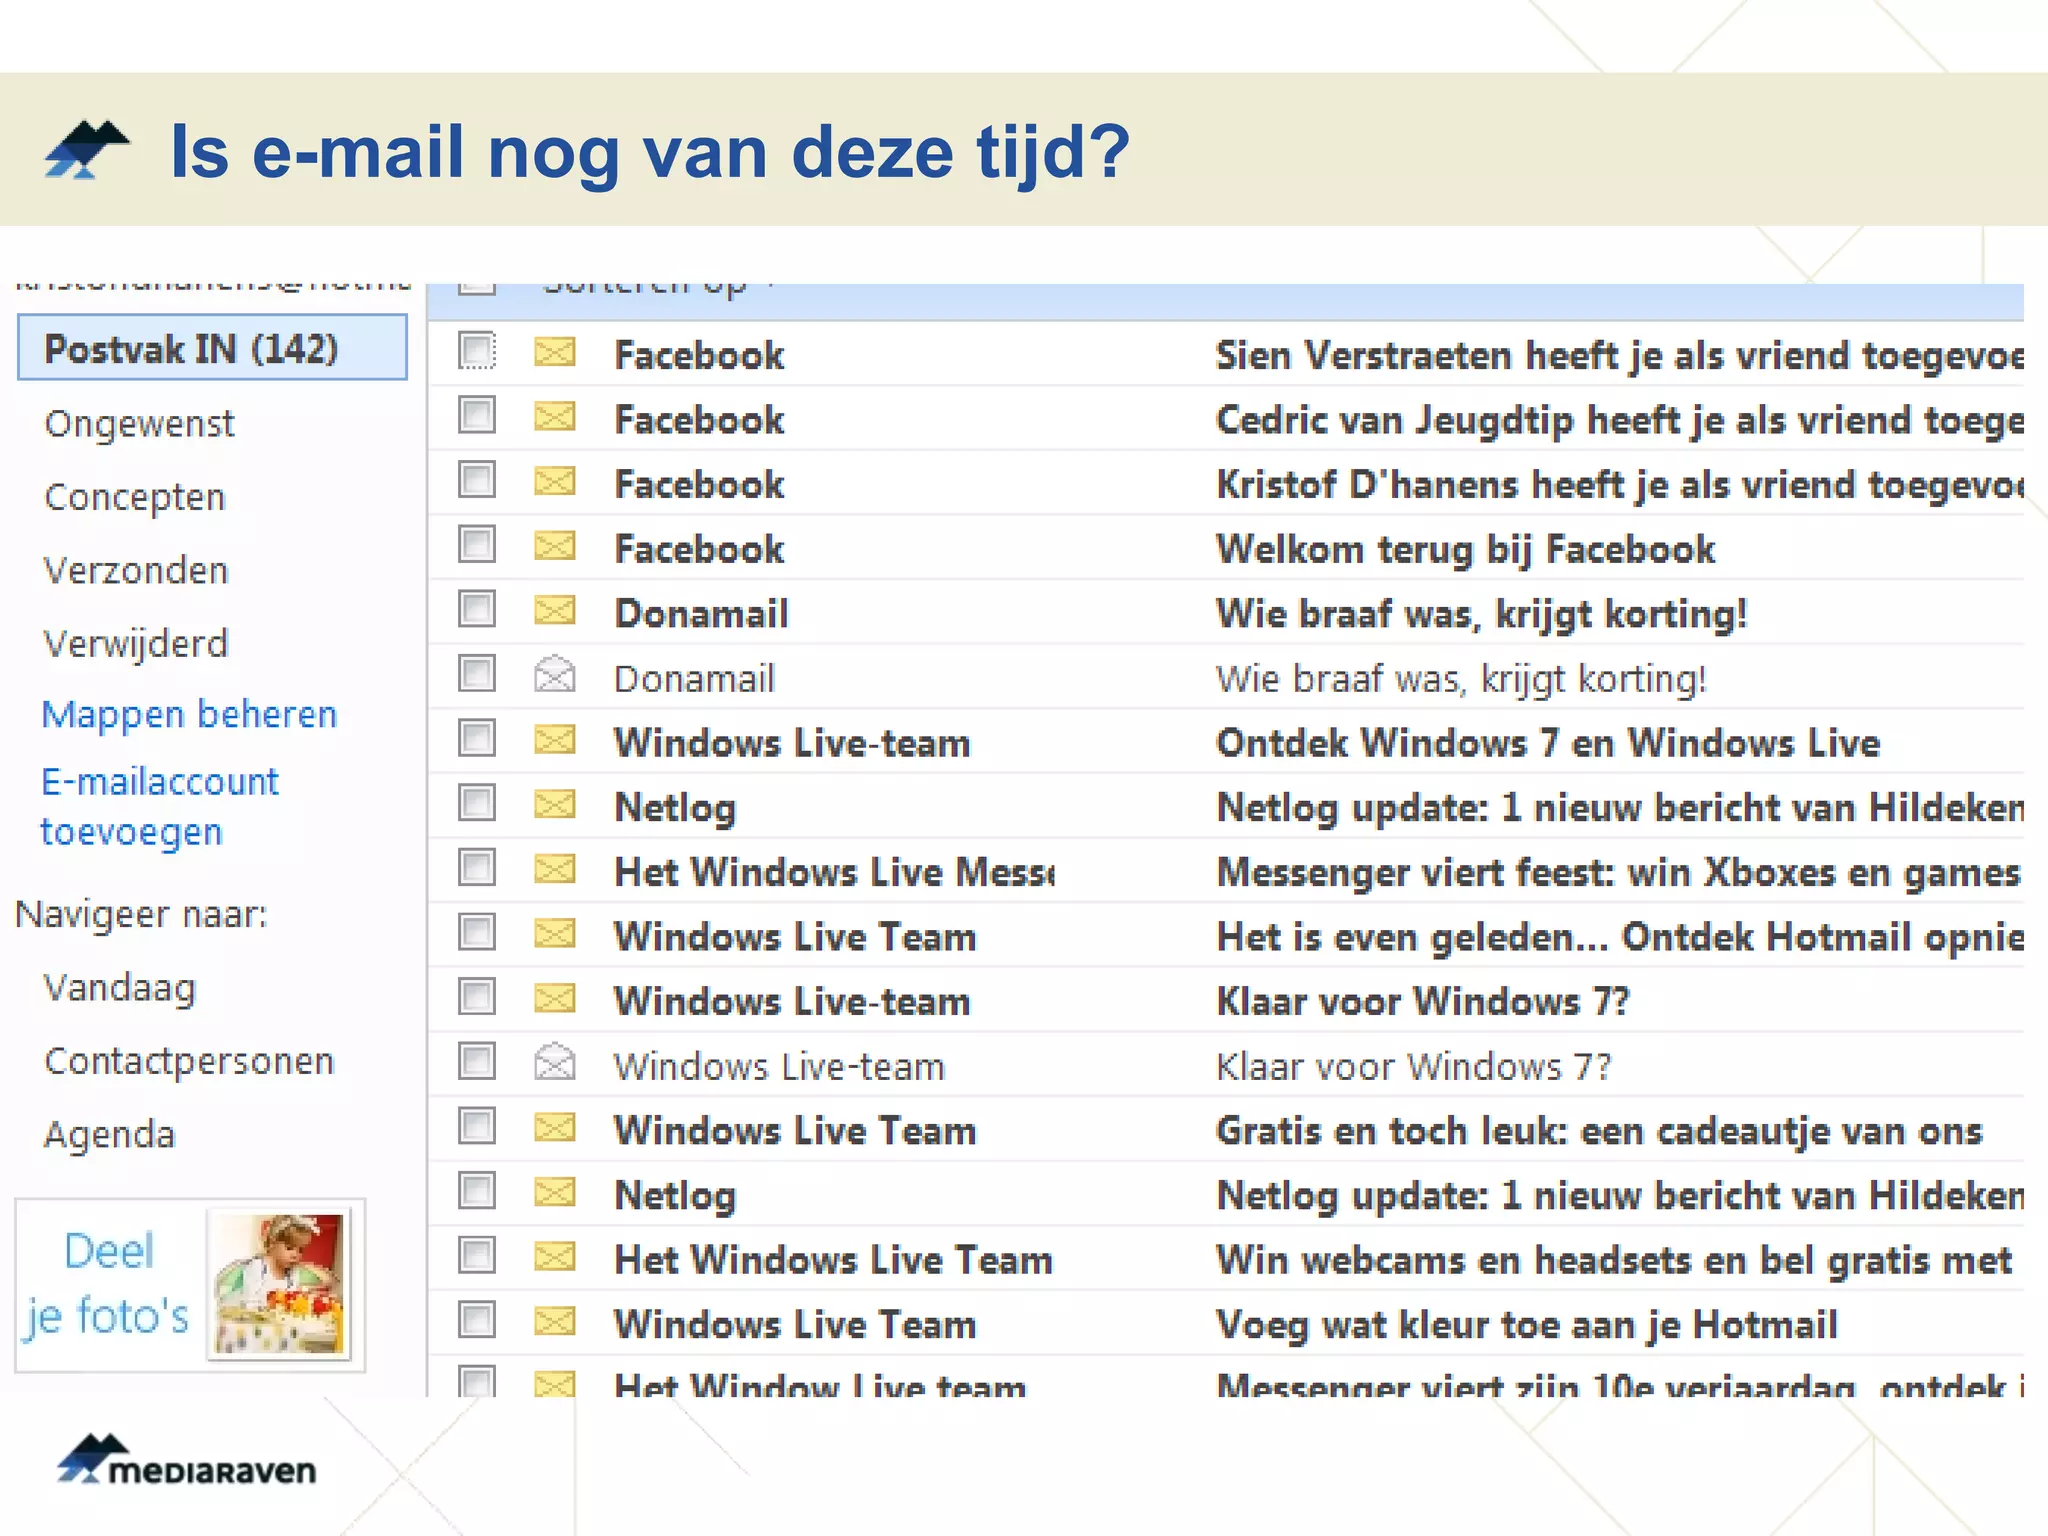The height and width of the screenshot is (1536, 2048).
Task: Open email Het is even geleden... Ontdek Hotmail
Action: pos(1619,937)
